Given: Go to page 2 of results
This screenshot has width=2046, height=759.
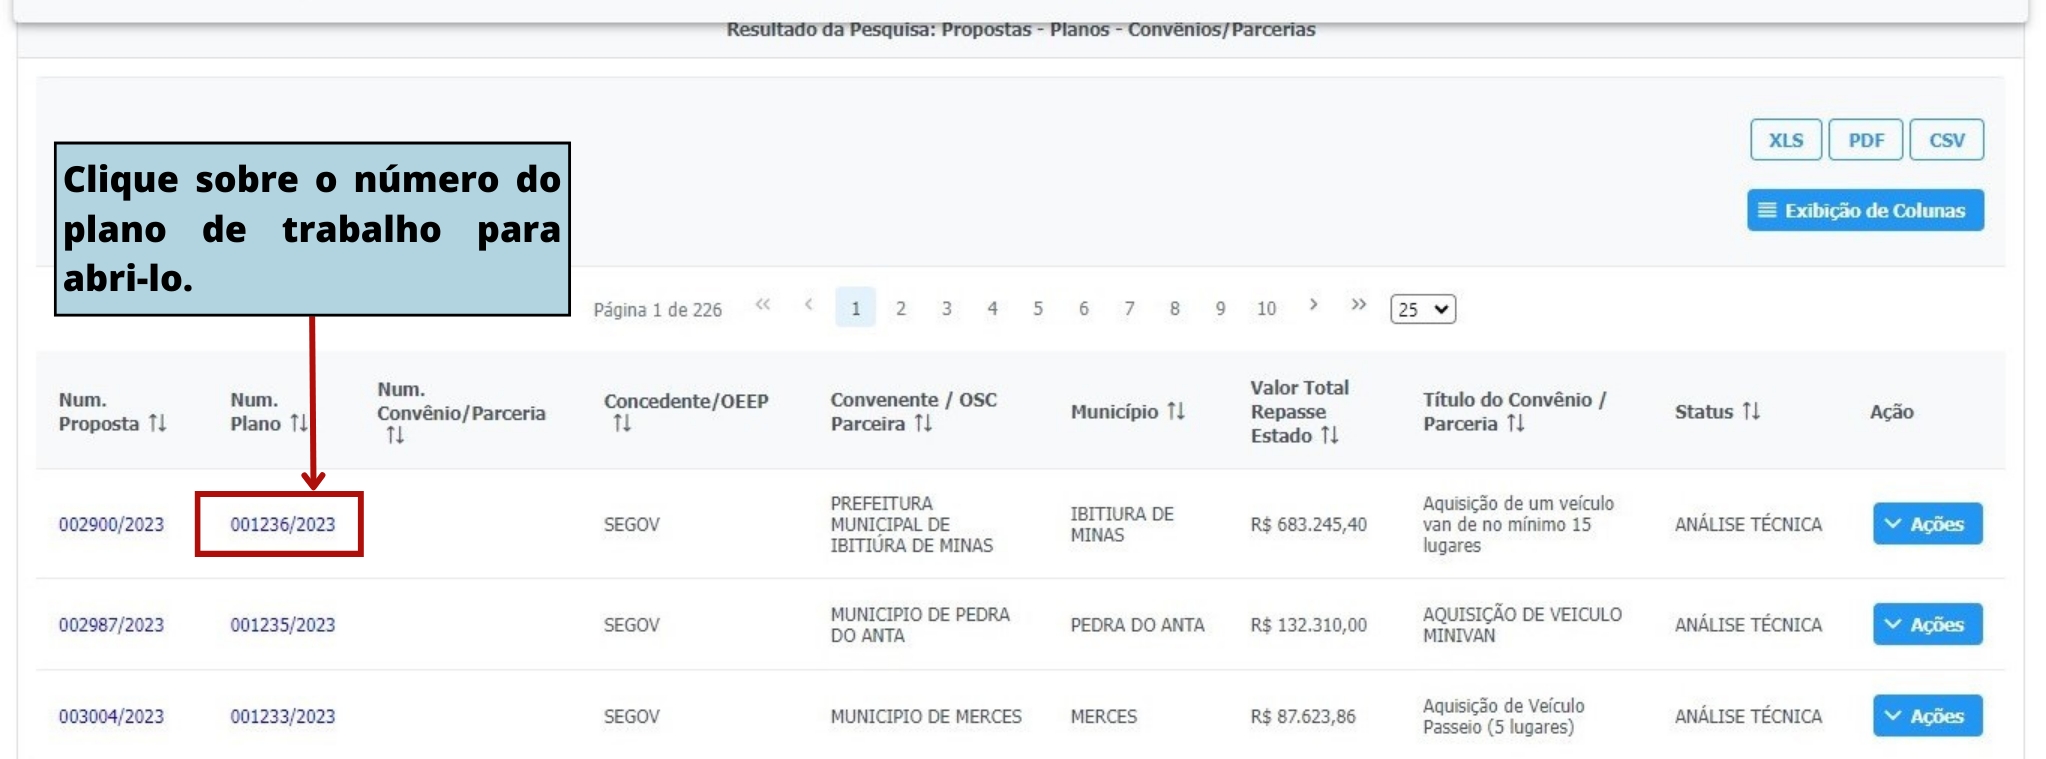Looking at the screenshot, I should 901,309.
